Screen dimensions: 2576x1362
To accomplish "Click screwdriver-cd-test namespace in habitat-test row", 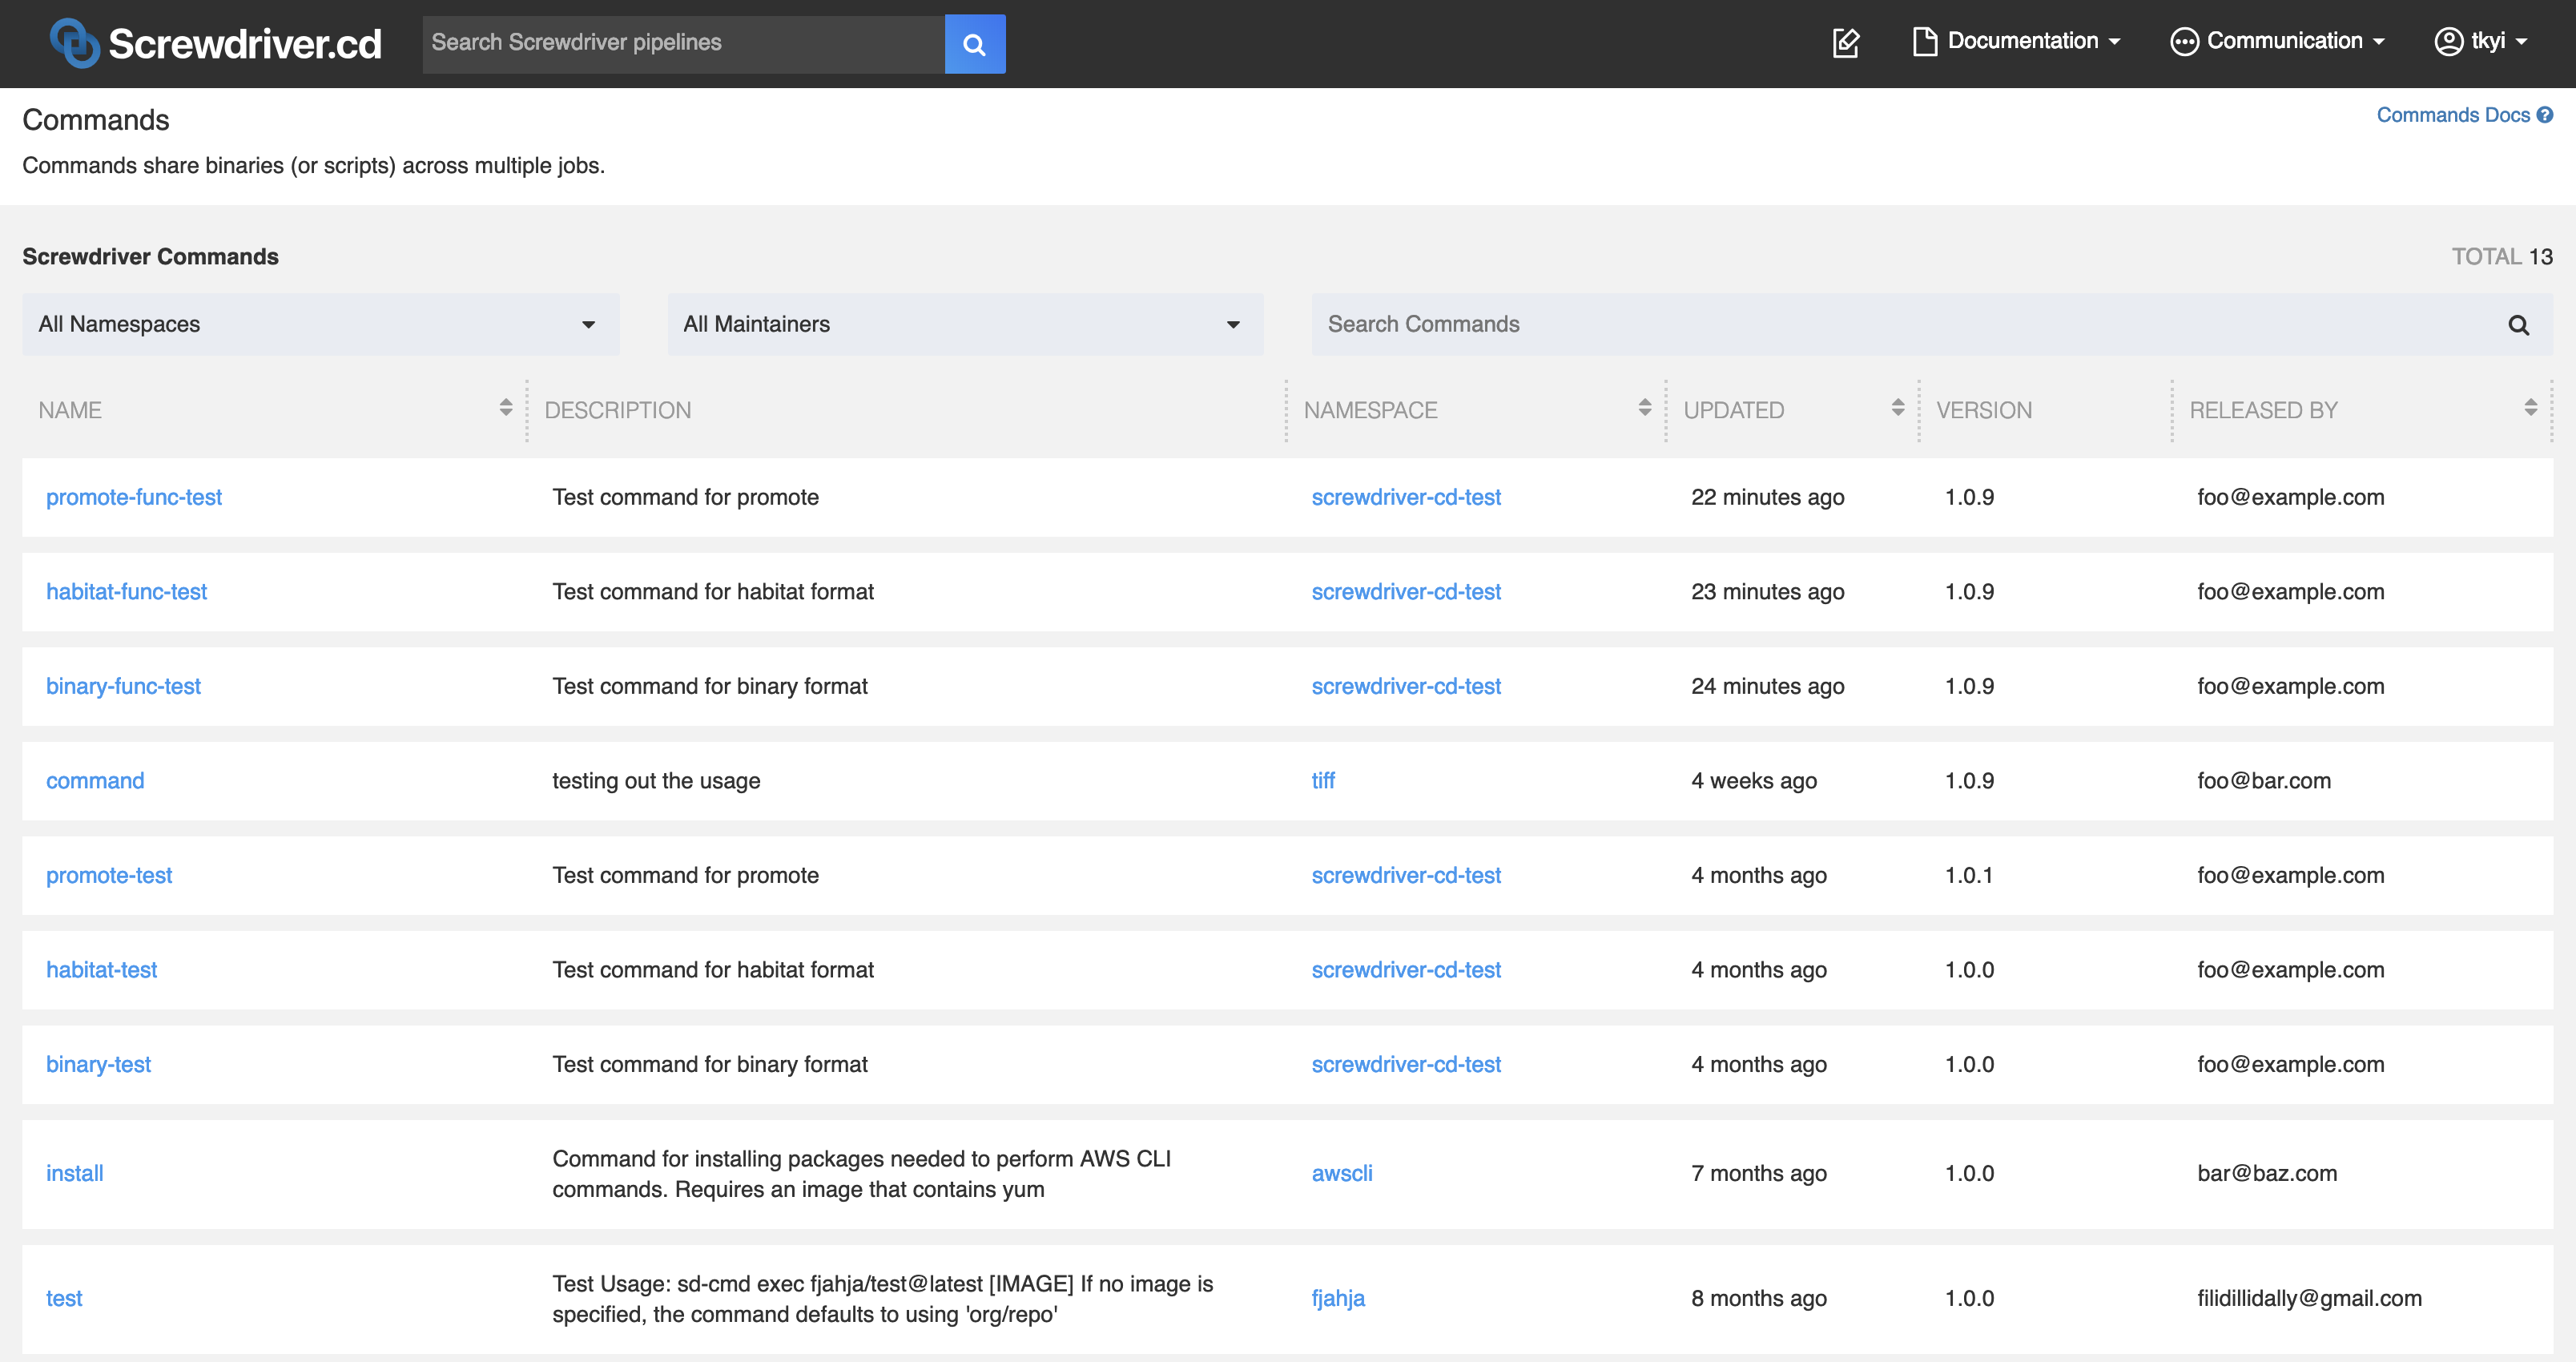I will click(1406, 970).
